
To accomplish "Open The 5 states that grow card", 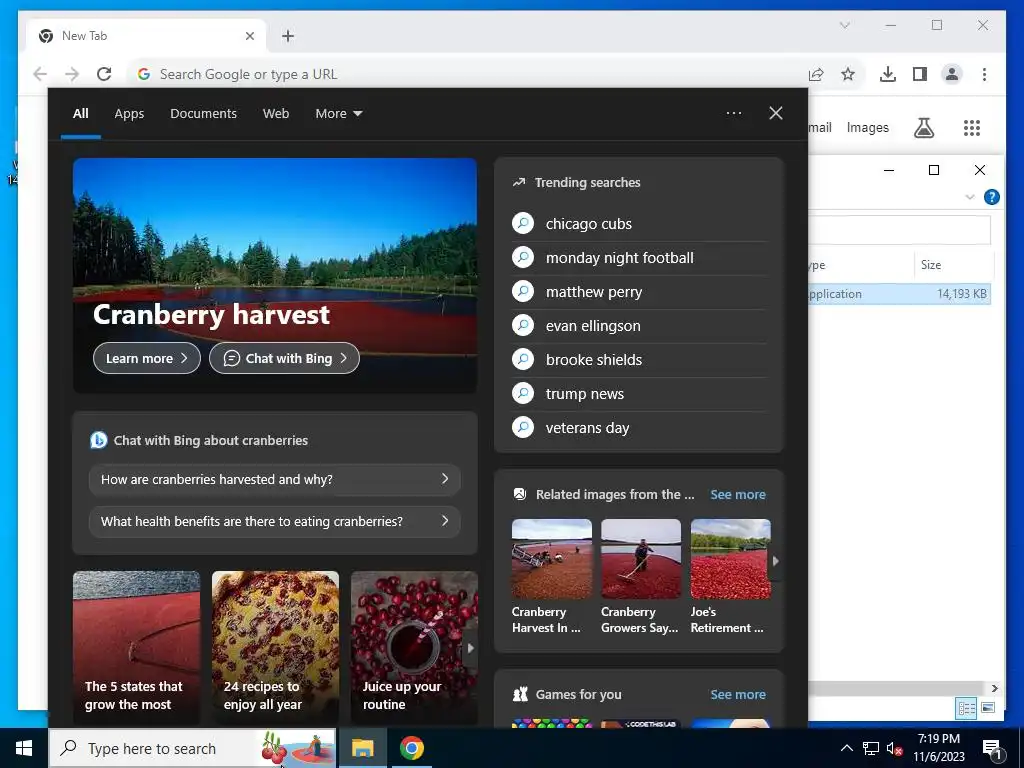I will pyautogui.click(x=136, y=647).
